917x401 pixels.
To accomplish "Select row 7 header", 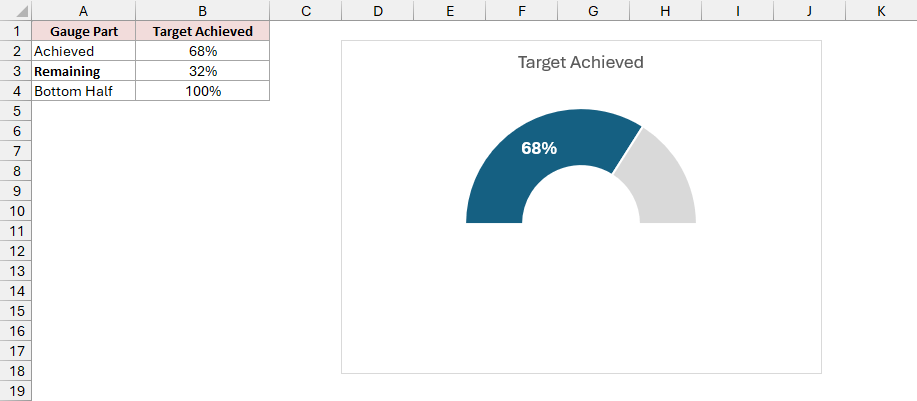I will pyautogui.click(x=16, y=151).
